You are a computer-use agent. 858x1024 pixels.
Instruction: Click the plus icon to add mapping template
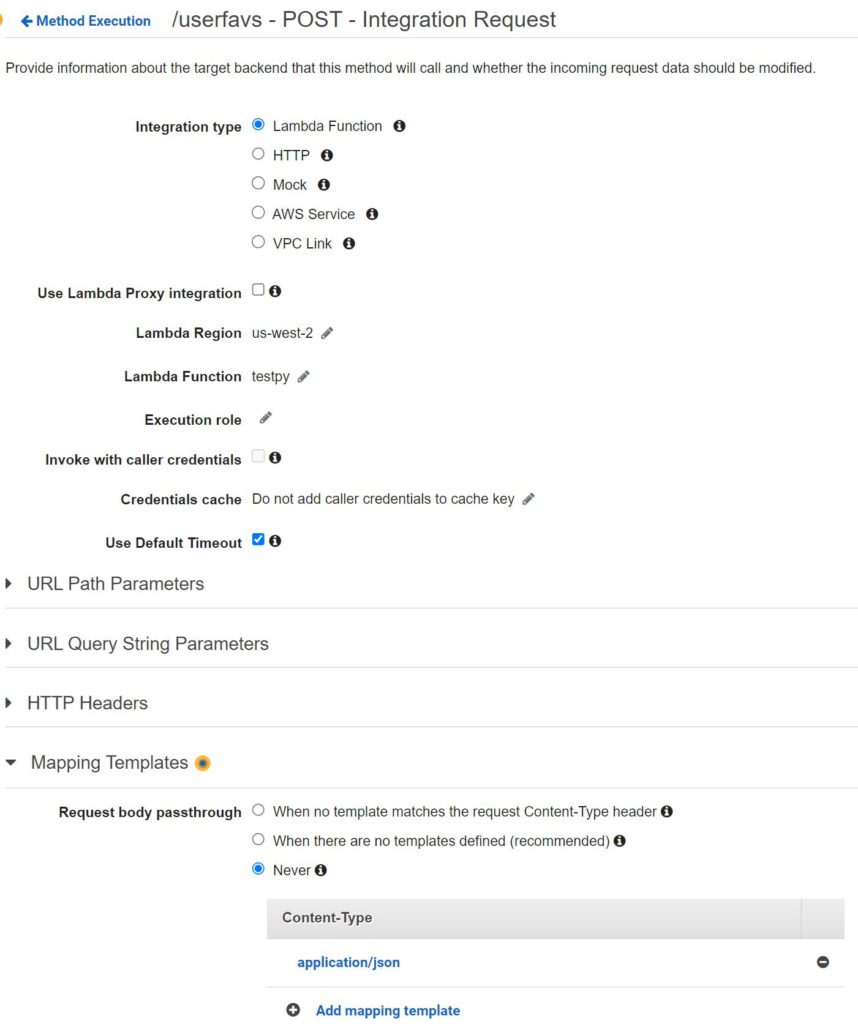pos(293,1010)
